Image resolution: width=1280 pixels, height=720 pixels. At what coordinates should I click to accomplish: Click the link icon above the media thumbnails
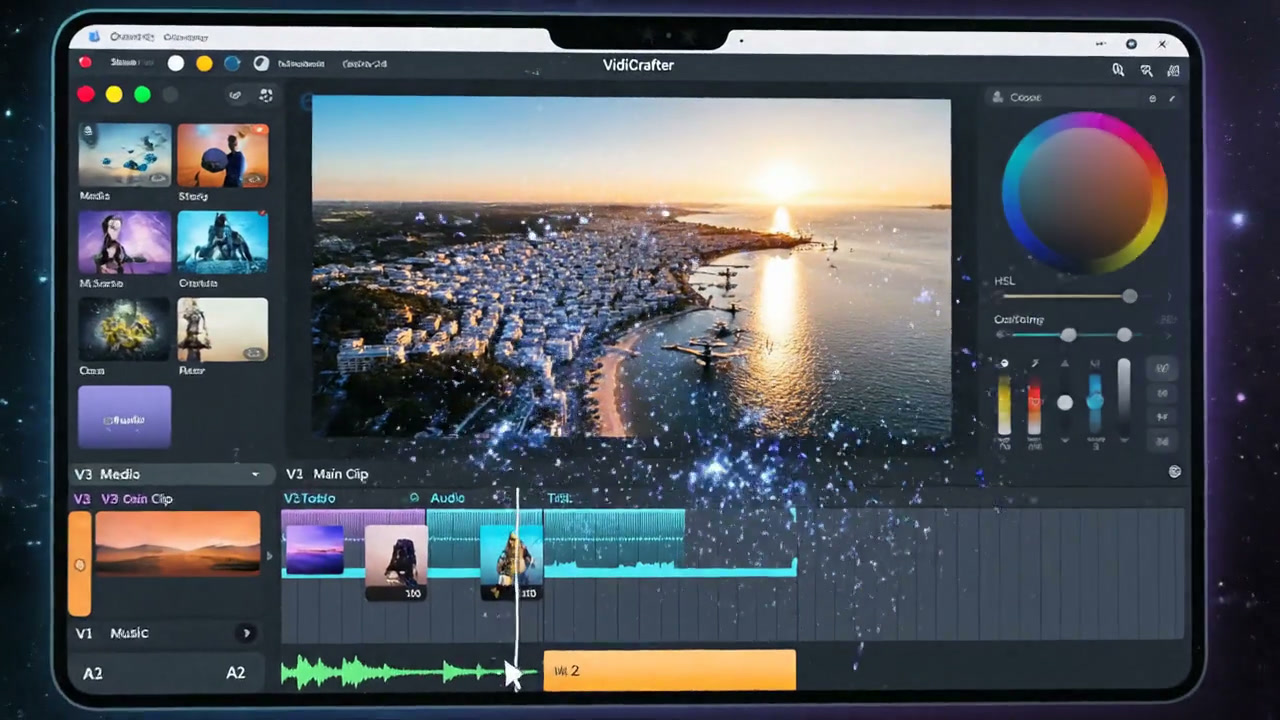tap(235, 96)
